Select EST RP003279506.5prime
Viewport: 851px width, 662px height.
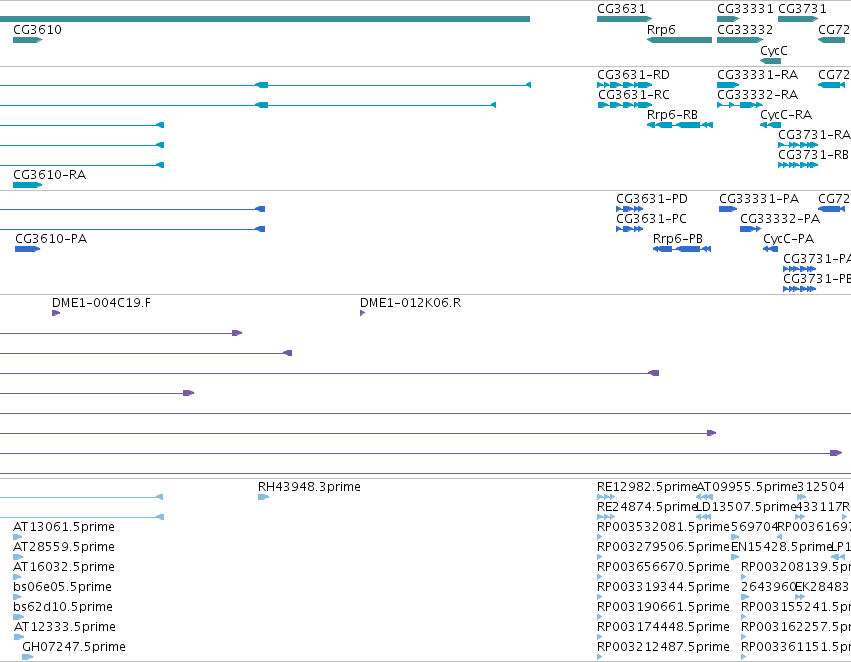tap(600, 557)
